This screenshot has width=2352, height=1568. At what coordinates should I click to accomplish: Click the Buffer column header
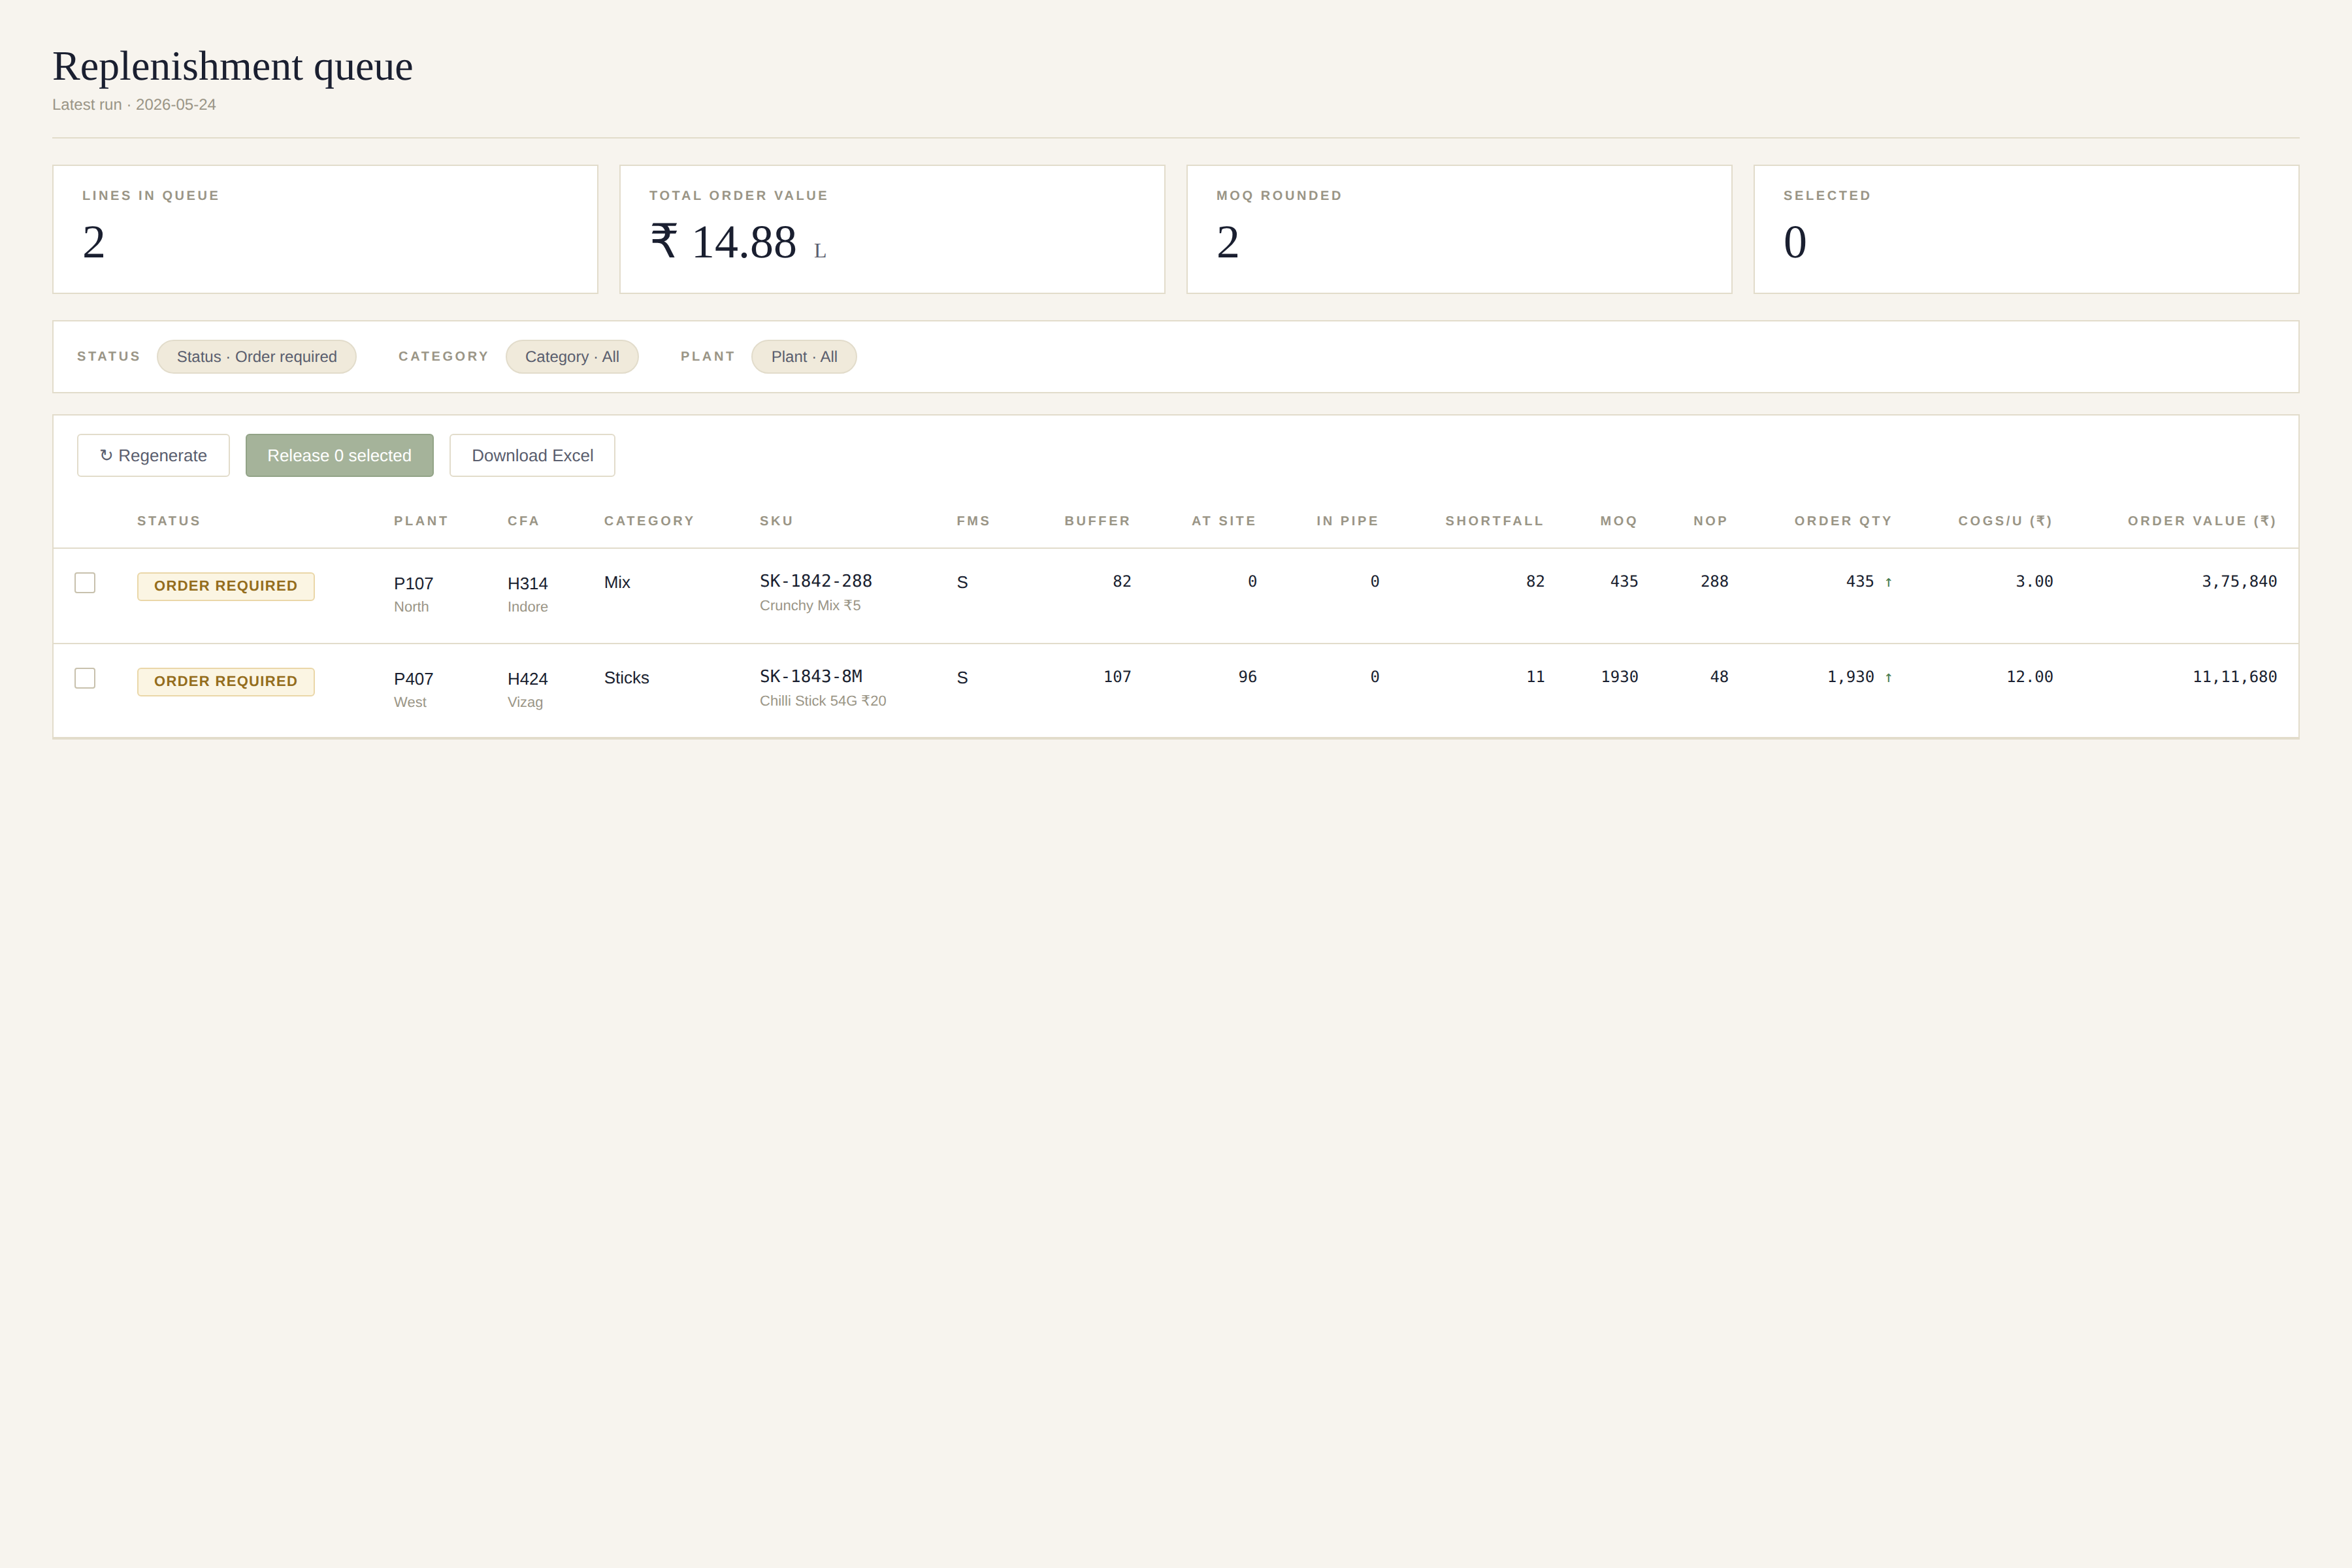1097,521
